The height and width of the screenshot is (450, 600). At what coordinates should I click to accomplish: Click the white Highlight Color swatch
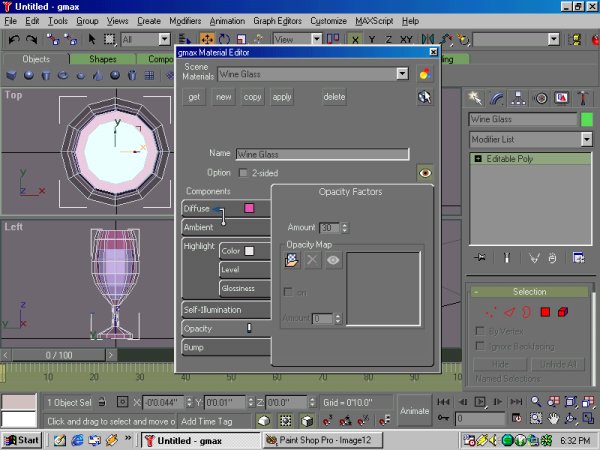(249, 251)
